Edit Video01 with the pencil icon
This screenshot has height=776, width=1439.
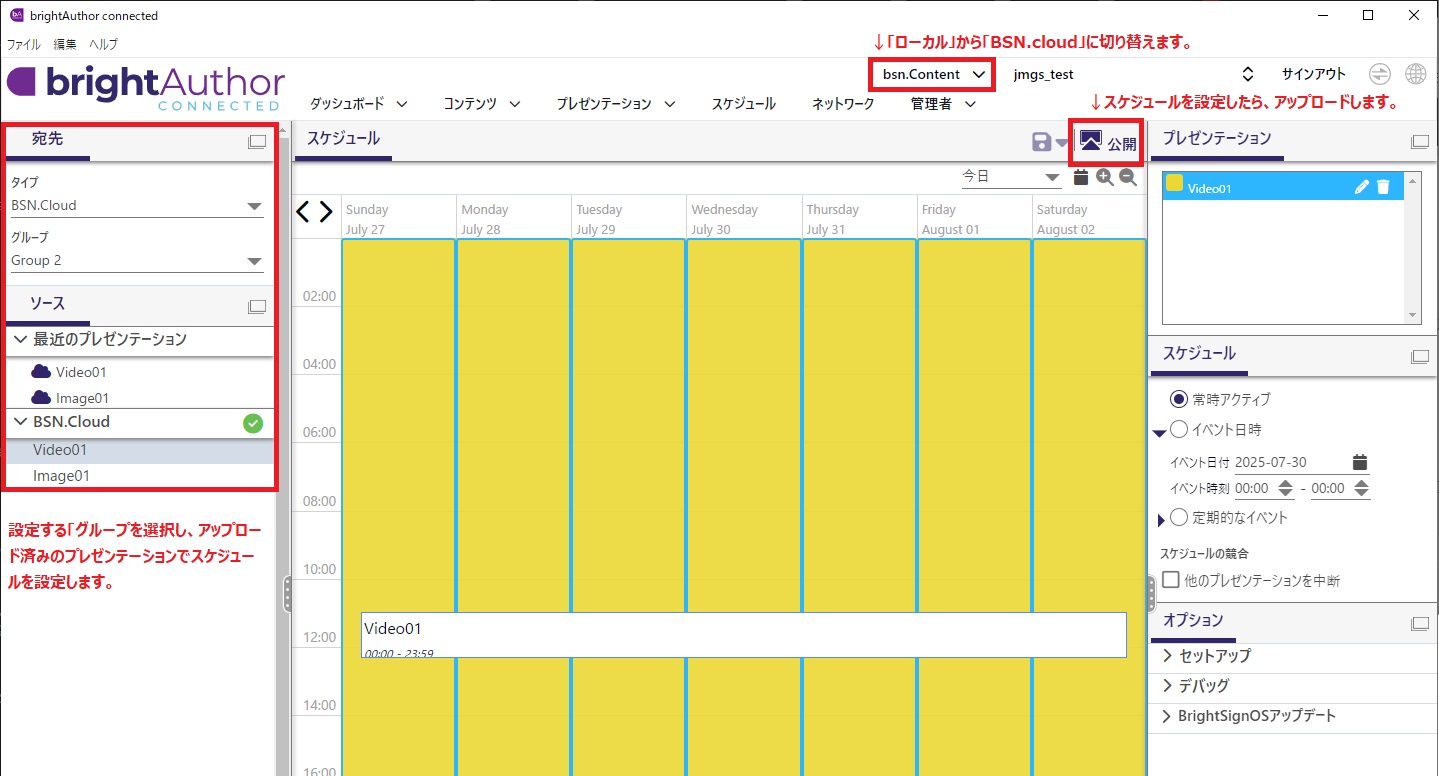(x=1361, y=187)
